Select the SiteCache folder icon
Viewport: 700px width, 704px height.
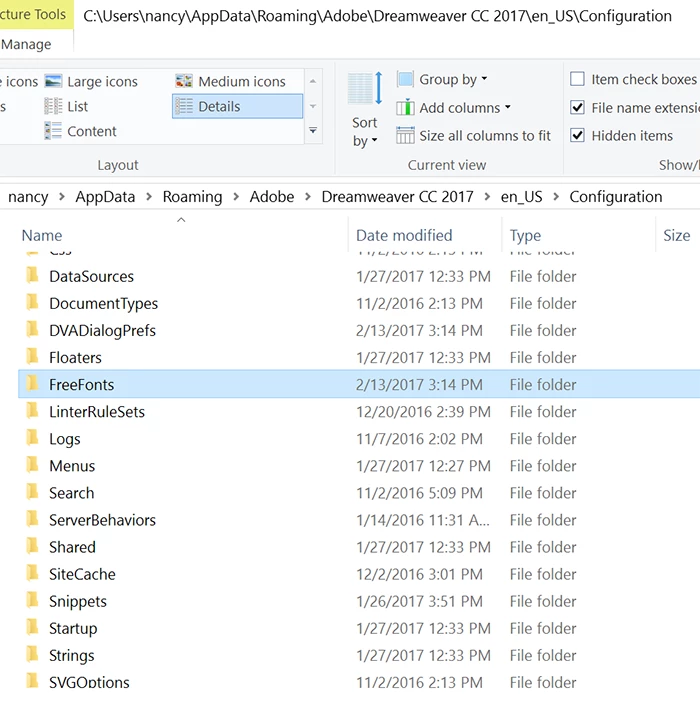click(32, 573)
